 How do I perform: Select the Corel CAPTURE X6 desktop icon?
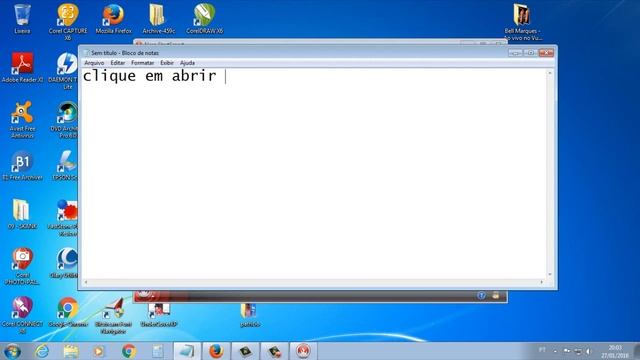tap(68, 22)
